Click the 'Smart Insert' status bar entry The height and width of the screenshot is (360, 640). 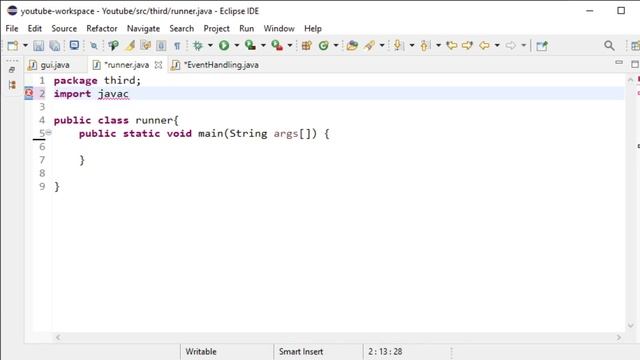click(x=301, y=351)
